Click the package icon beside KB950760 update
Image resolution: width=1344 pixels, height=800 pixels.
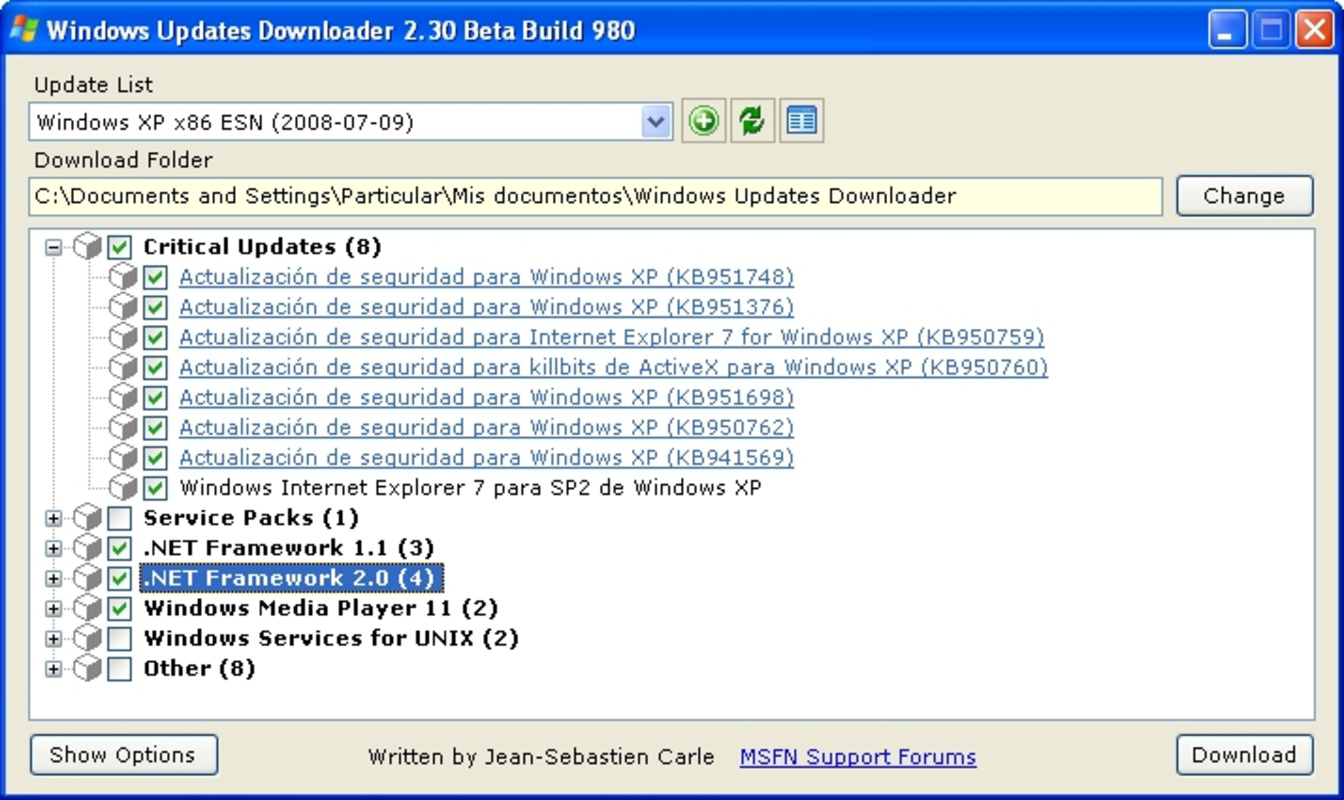click(x=123, y=367)
